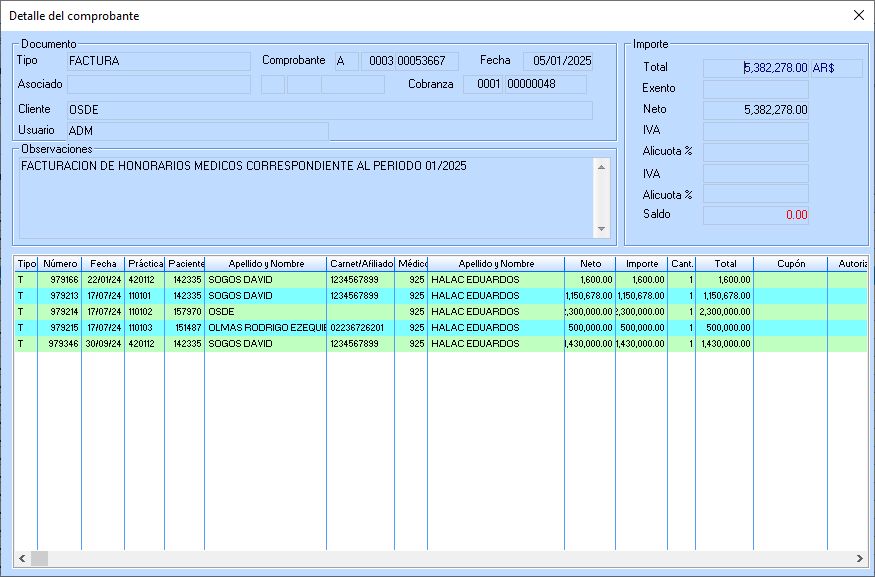Select row number 979214
This screenshot has height=577, width=875.
click(x=441, y=311)
